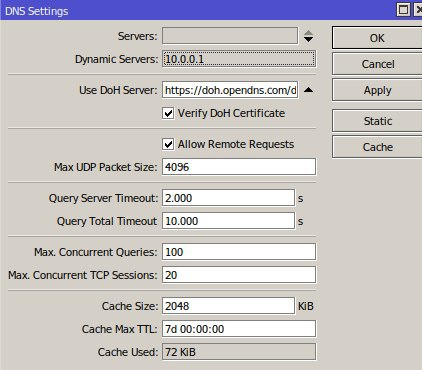Click the Use DoH Server URL field
422x370 pixels.
(230, 90)
